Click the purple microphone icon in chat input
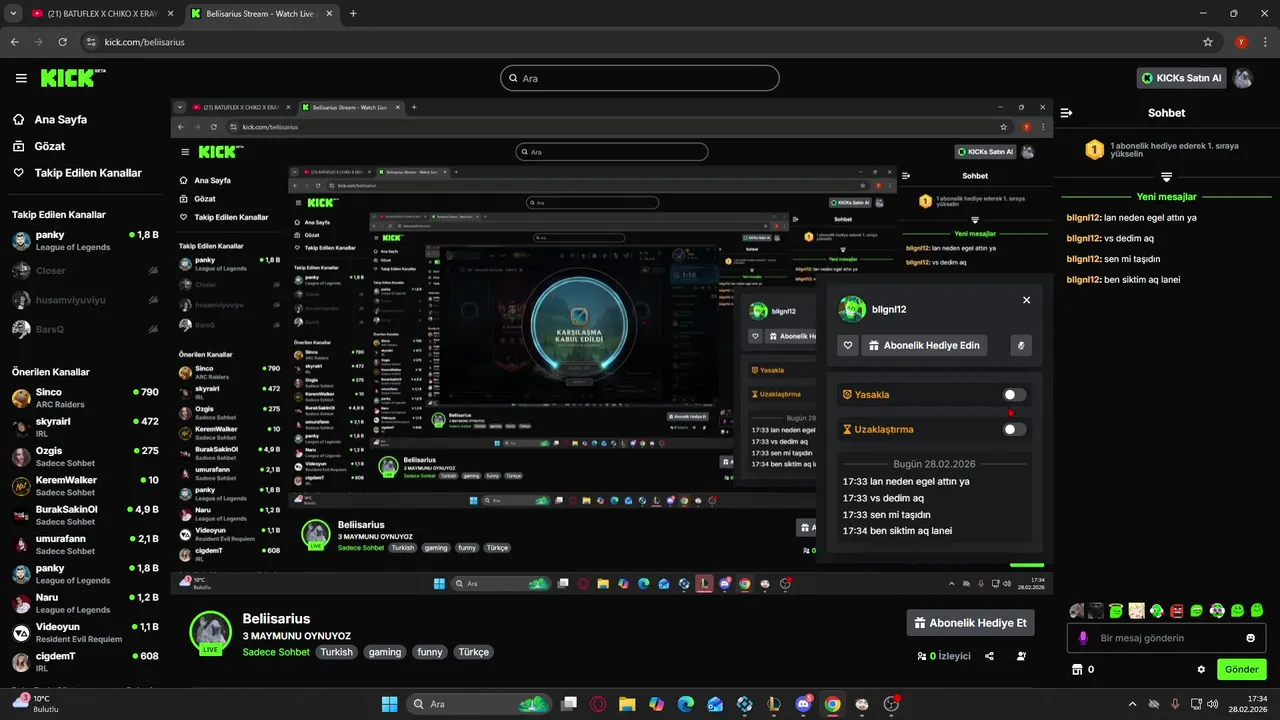The image size is (1280, 720). [1083, 638]
